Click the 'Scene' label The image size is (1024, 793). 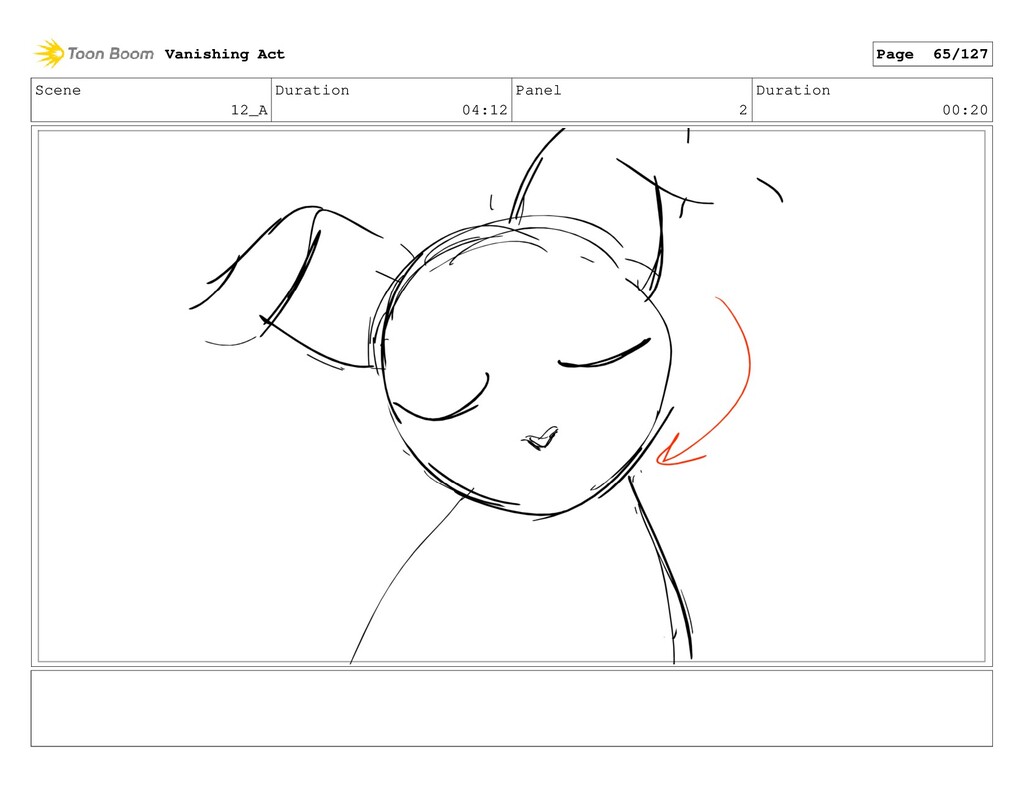[x=58, y=90]
